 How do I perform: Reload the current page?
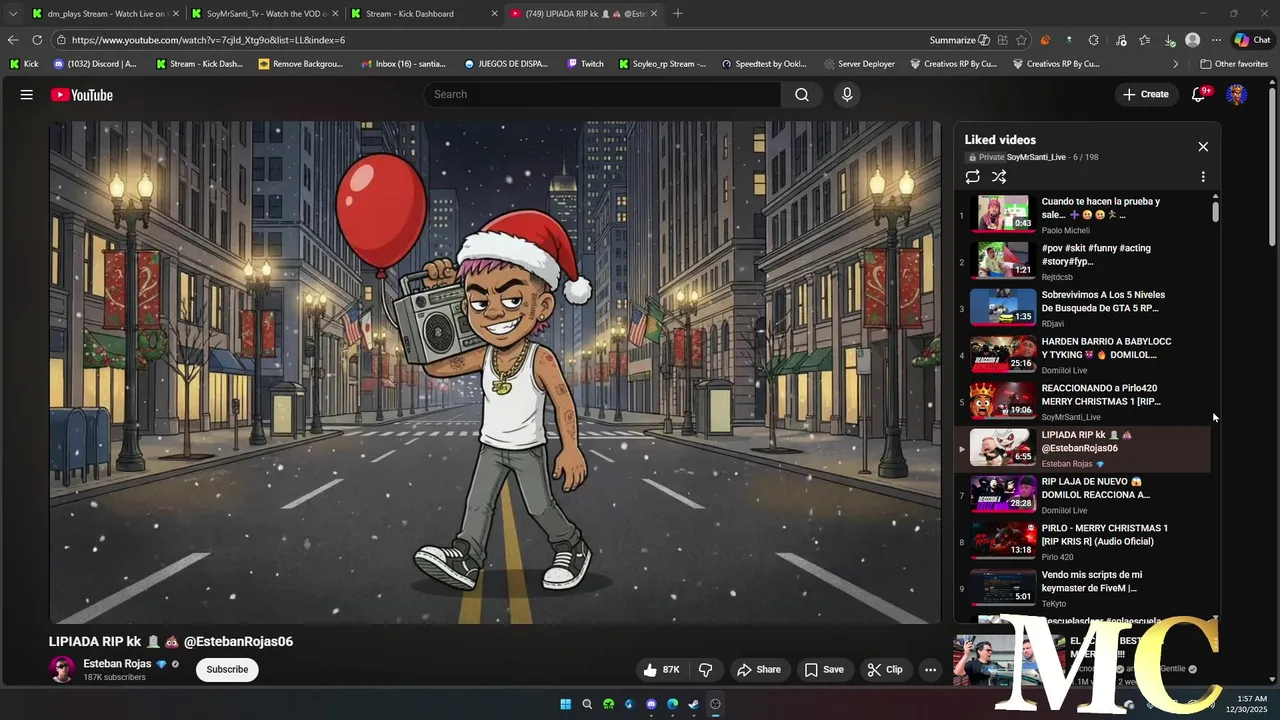[x=37, y=40]
